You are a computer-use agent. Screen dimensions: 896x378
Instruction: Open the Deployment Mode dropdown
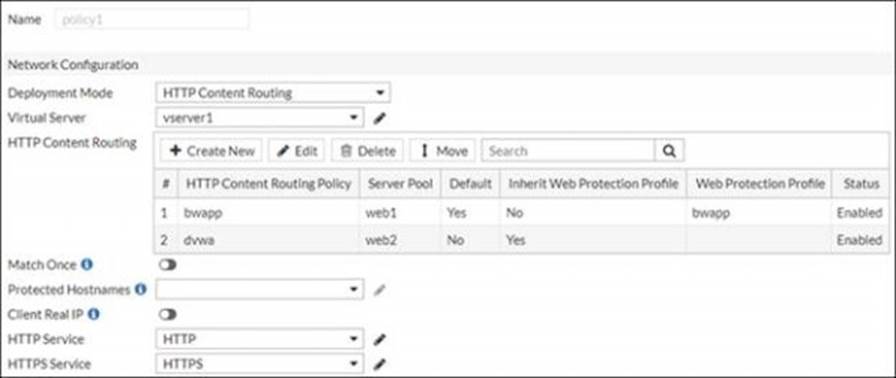point(273,93)
